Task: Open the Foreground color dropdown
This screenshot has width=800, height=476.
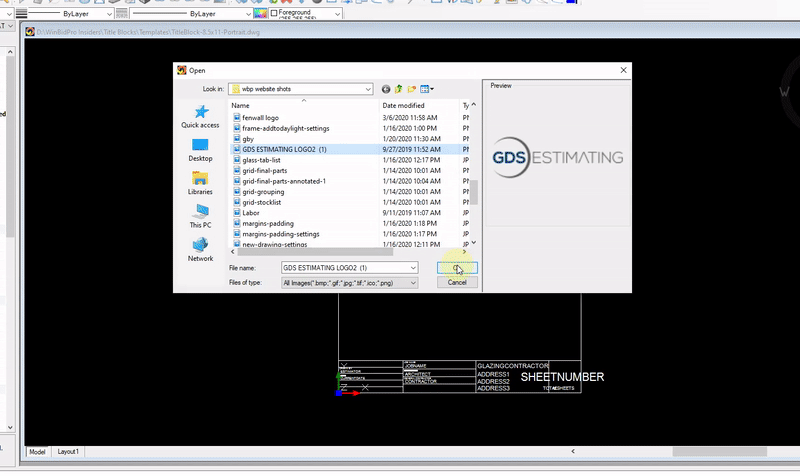Action: pos(305,14)
